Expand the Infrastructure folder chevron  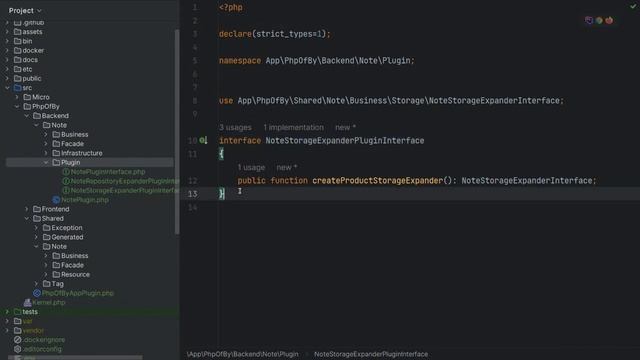point(46,153)
